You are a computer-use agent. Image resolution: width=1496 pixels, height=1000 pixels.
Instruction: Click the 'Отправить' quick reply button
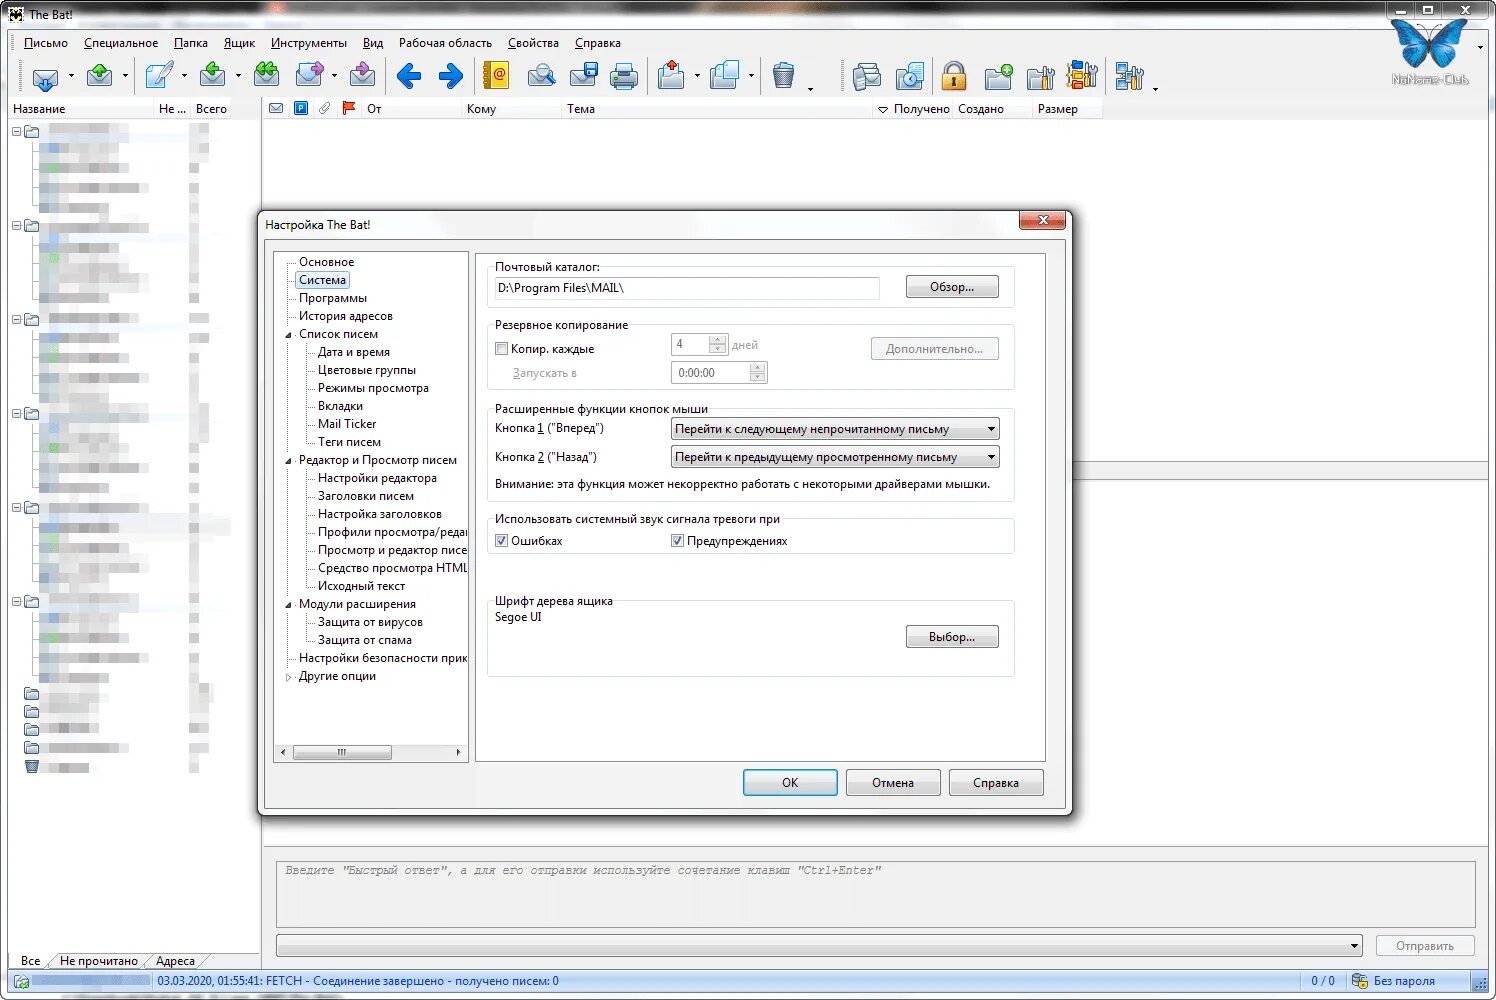coord(1425,946)
